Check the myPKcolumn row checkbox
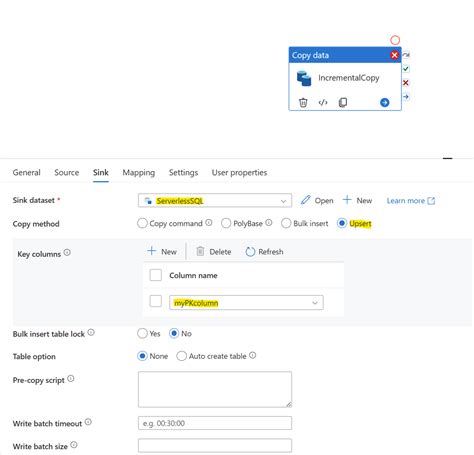Screen dimensions: 474x455 click(x=156, y=301)
